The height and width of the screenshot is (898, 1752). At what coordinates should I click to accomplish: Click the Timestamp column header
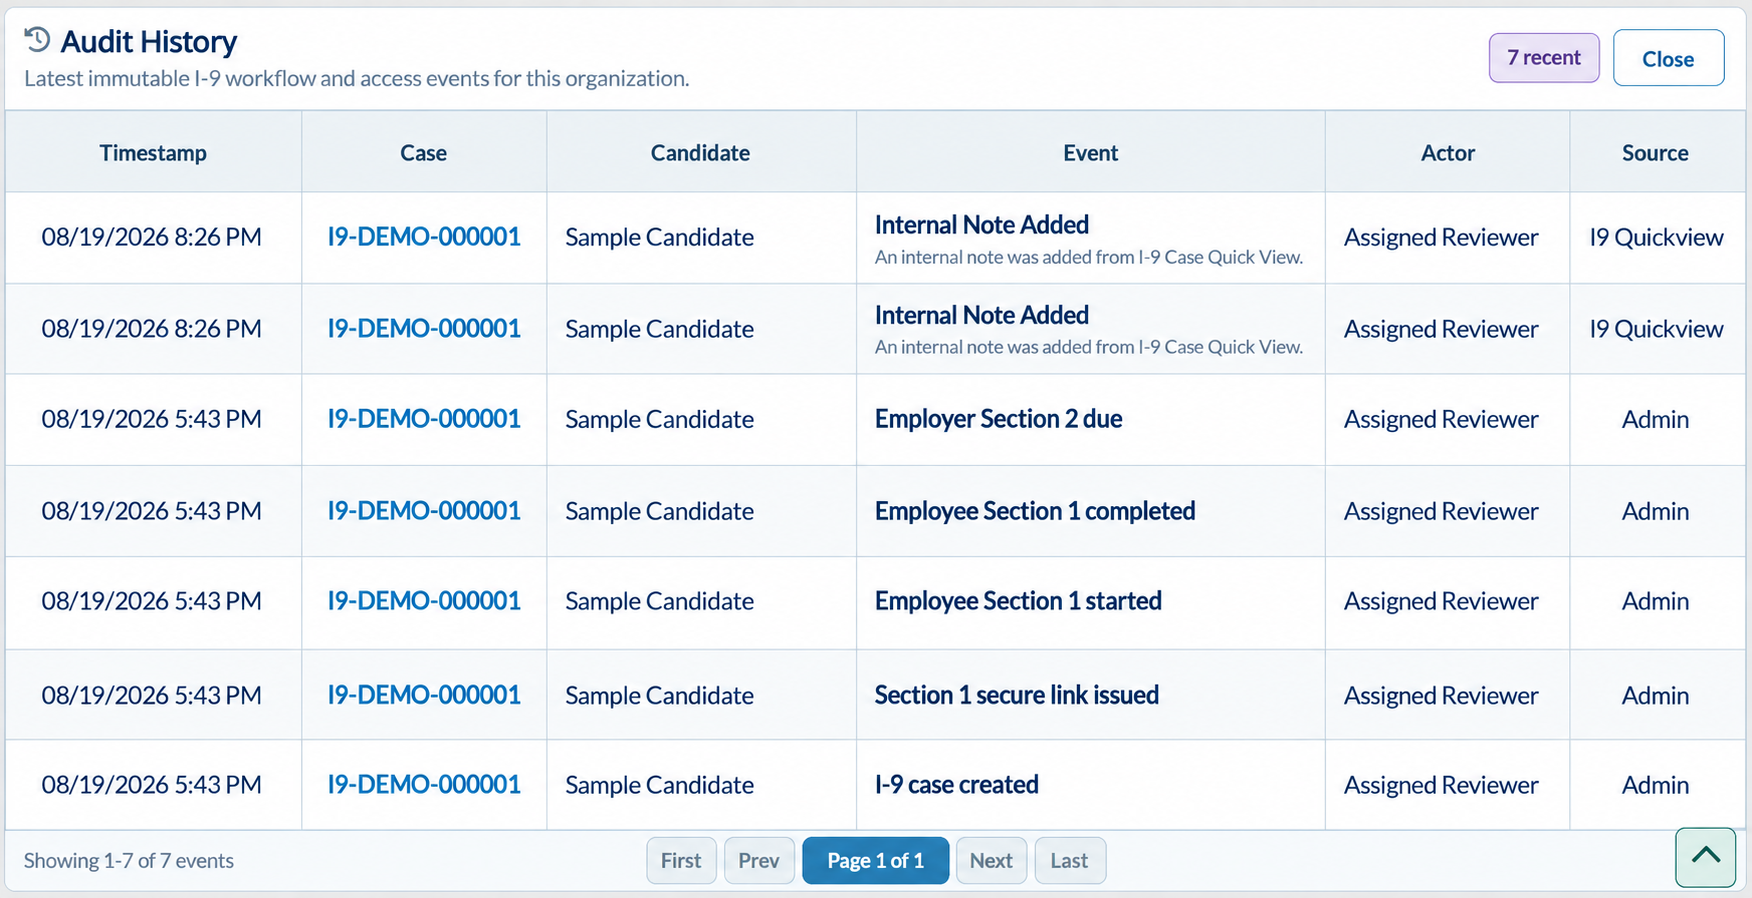pos(153,153)
